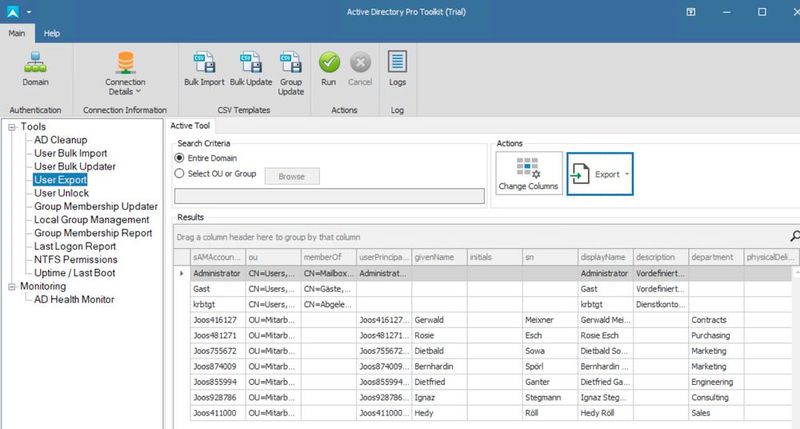Sort by the ou column header
The image size is (800, 429).
pyautogui.click(x=273, y=257)
